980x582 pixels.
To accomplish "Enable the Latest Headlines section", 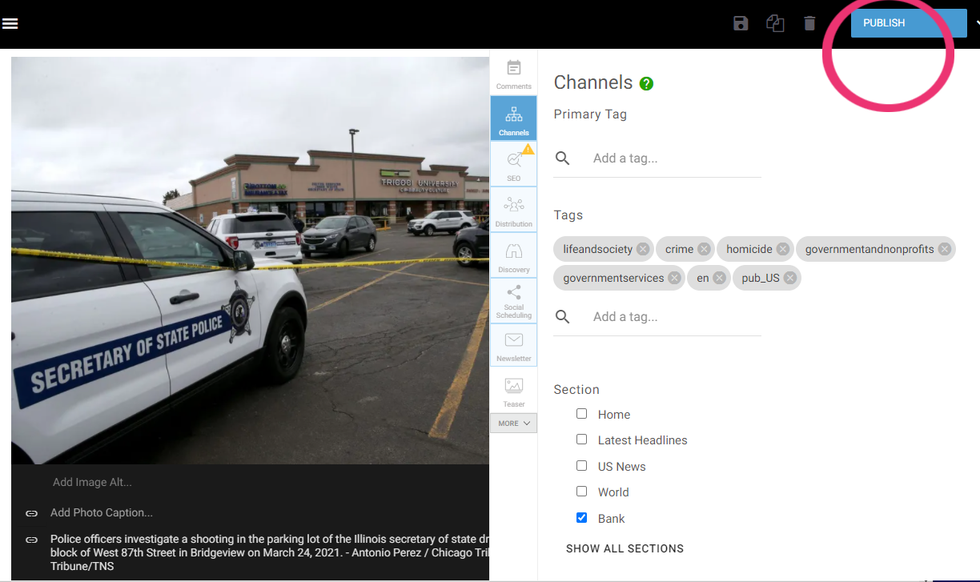I will pyautogui.click(x=581, y=440).
